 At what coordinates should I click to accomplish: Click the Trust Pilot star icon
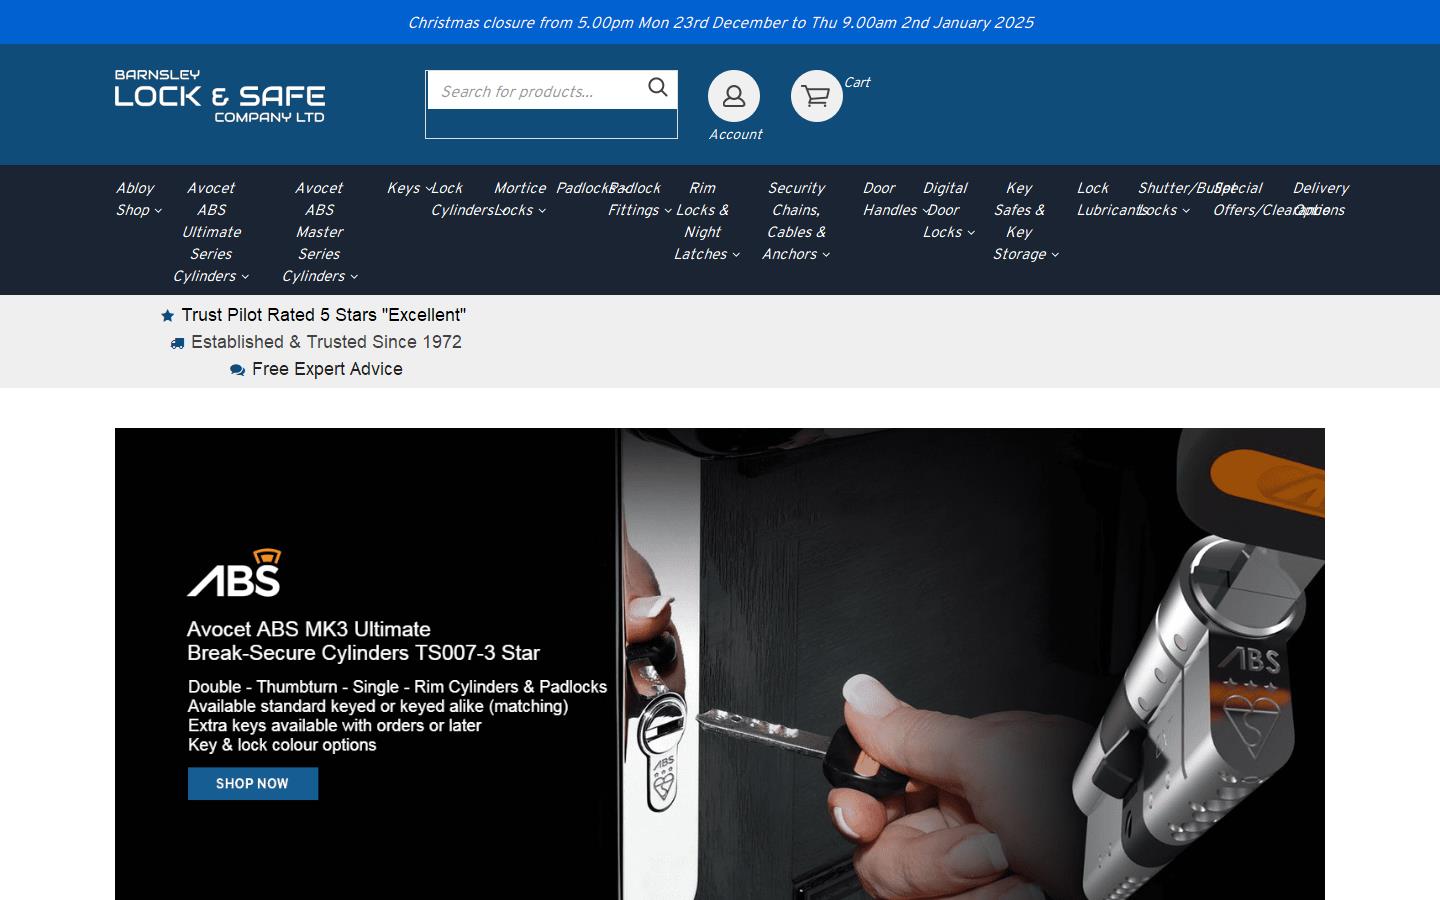[x=167, y=315]
